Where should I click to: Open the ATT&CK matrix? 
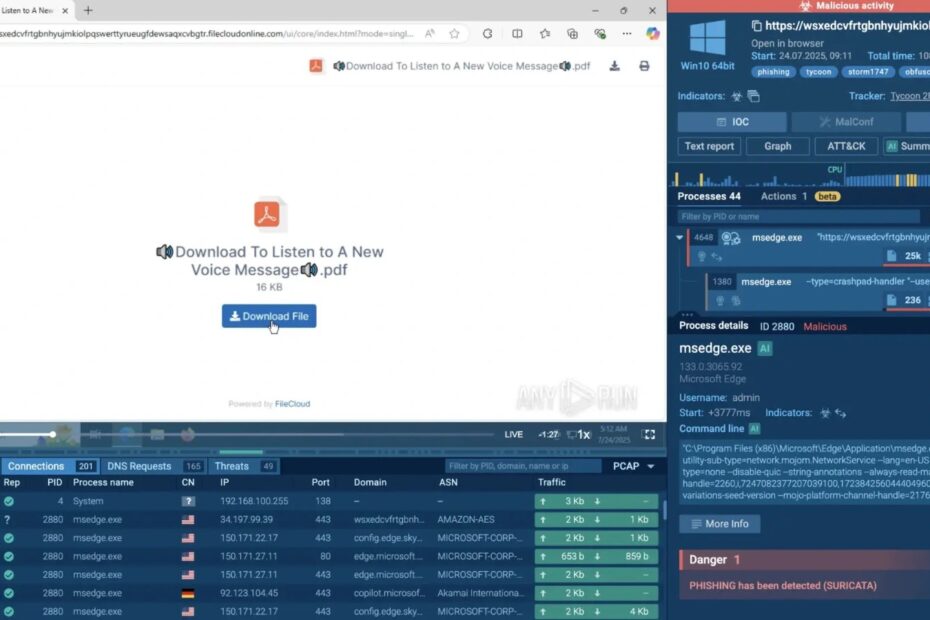(x=846, y=146)
